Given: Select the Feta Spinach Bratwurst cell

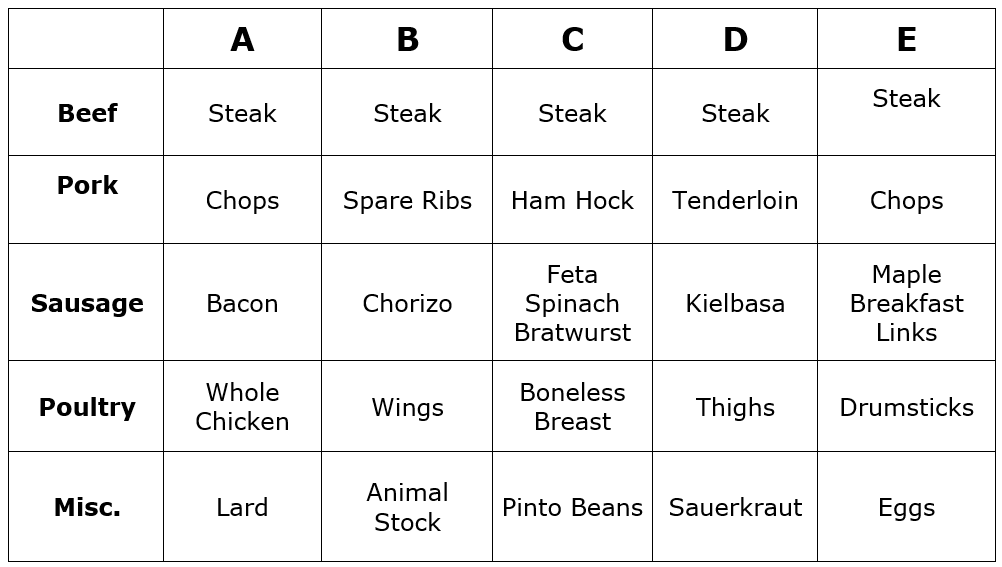Looking at the screenshot, I should click(x=572, y=303).
